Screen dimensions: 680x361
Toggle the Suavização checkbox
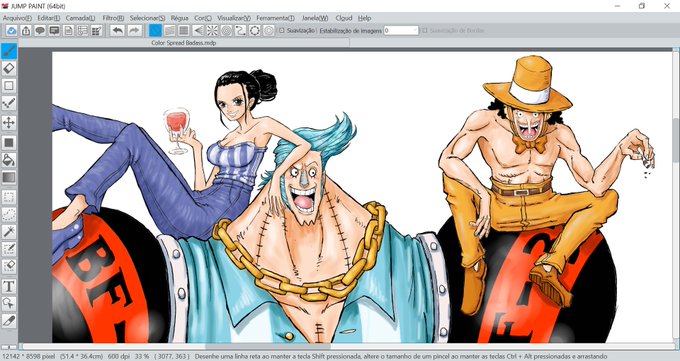281,31
